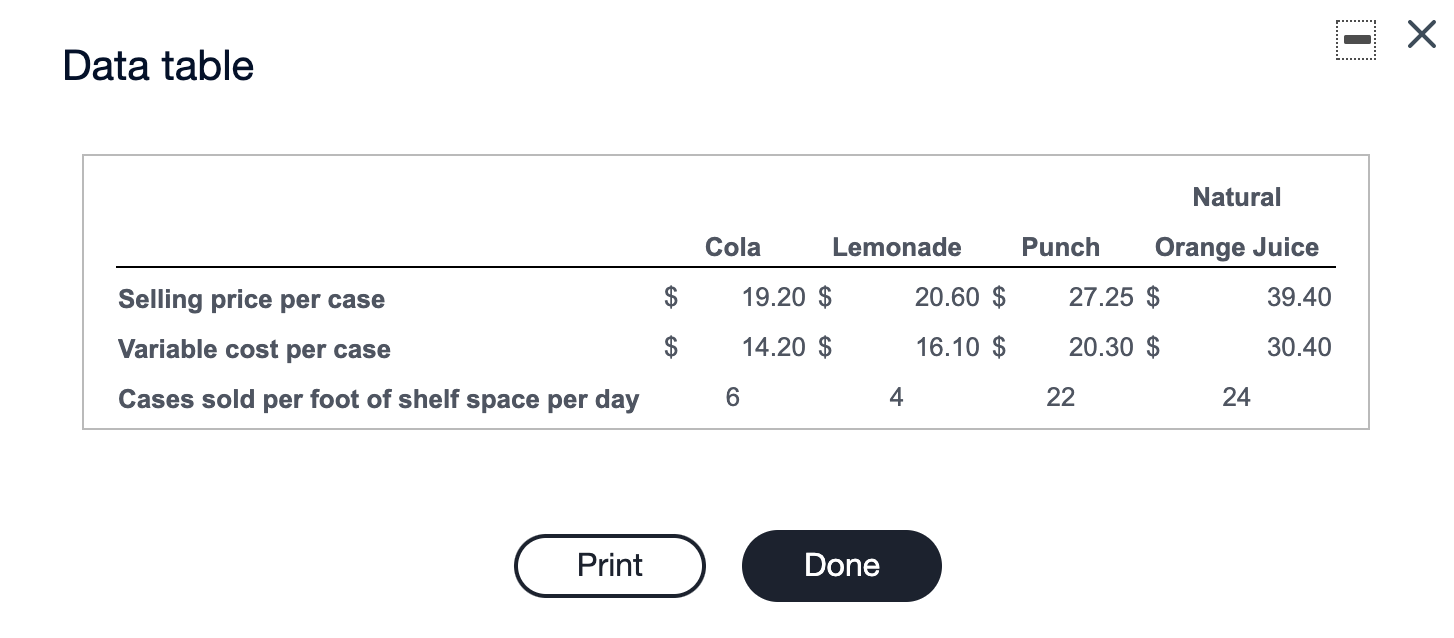Viewport: 1454px width, 638px height.
Task: Click the 30.40 Orange Juice variable cost value
Action: pyautogui.click(x=1299, y=347)
